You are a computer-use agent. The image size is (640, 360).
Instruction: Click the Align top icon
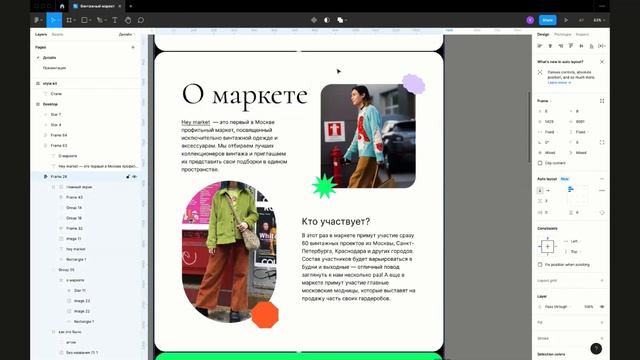click(571, 46)
